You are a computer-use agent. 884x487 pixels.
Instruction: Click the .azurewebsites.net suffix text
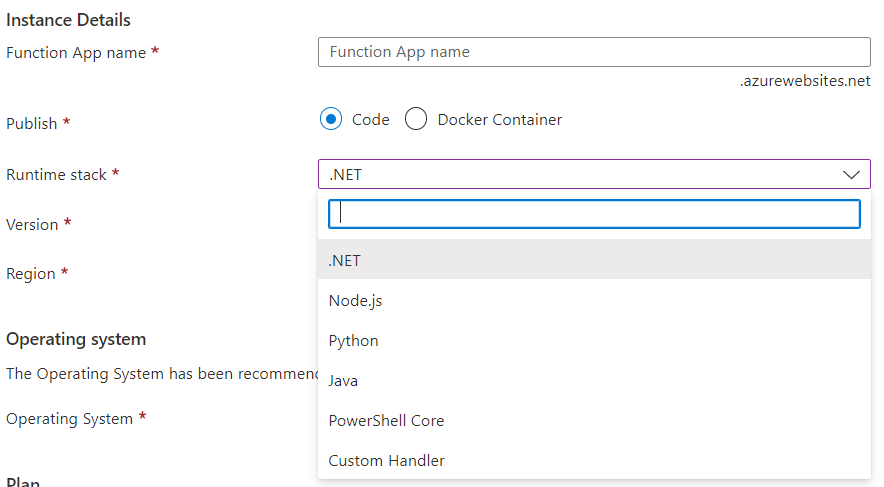805,81
